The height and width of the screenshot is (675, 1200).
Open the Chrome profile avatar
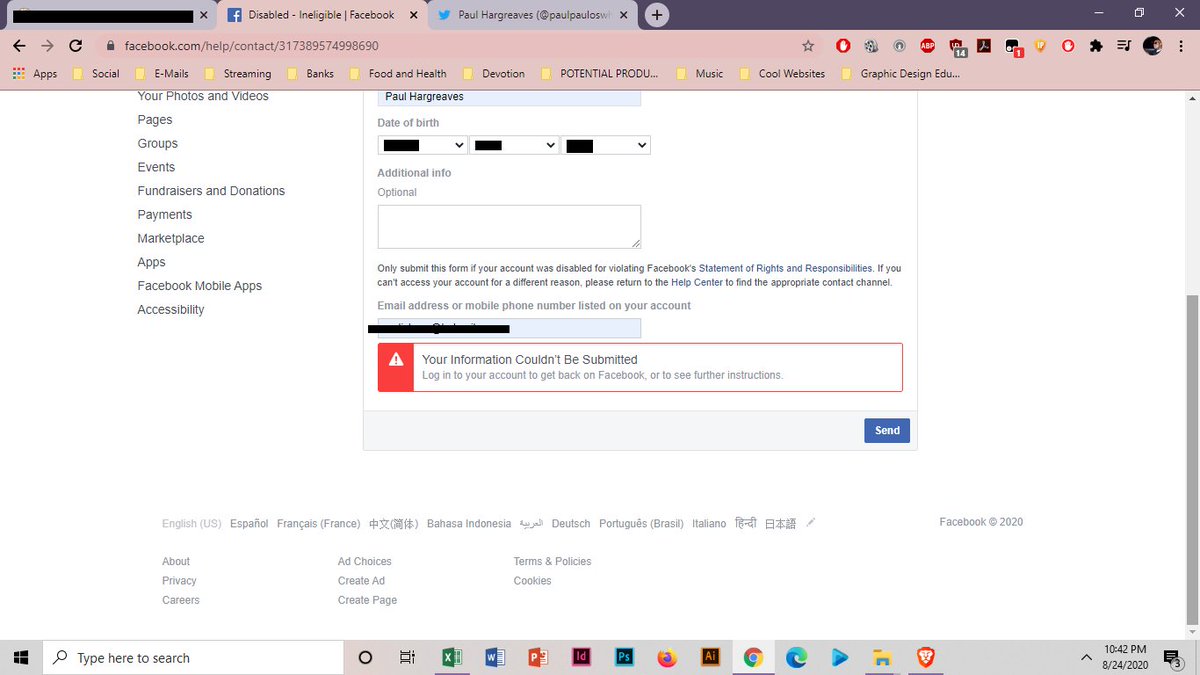(x=1152, y=46)
